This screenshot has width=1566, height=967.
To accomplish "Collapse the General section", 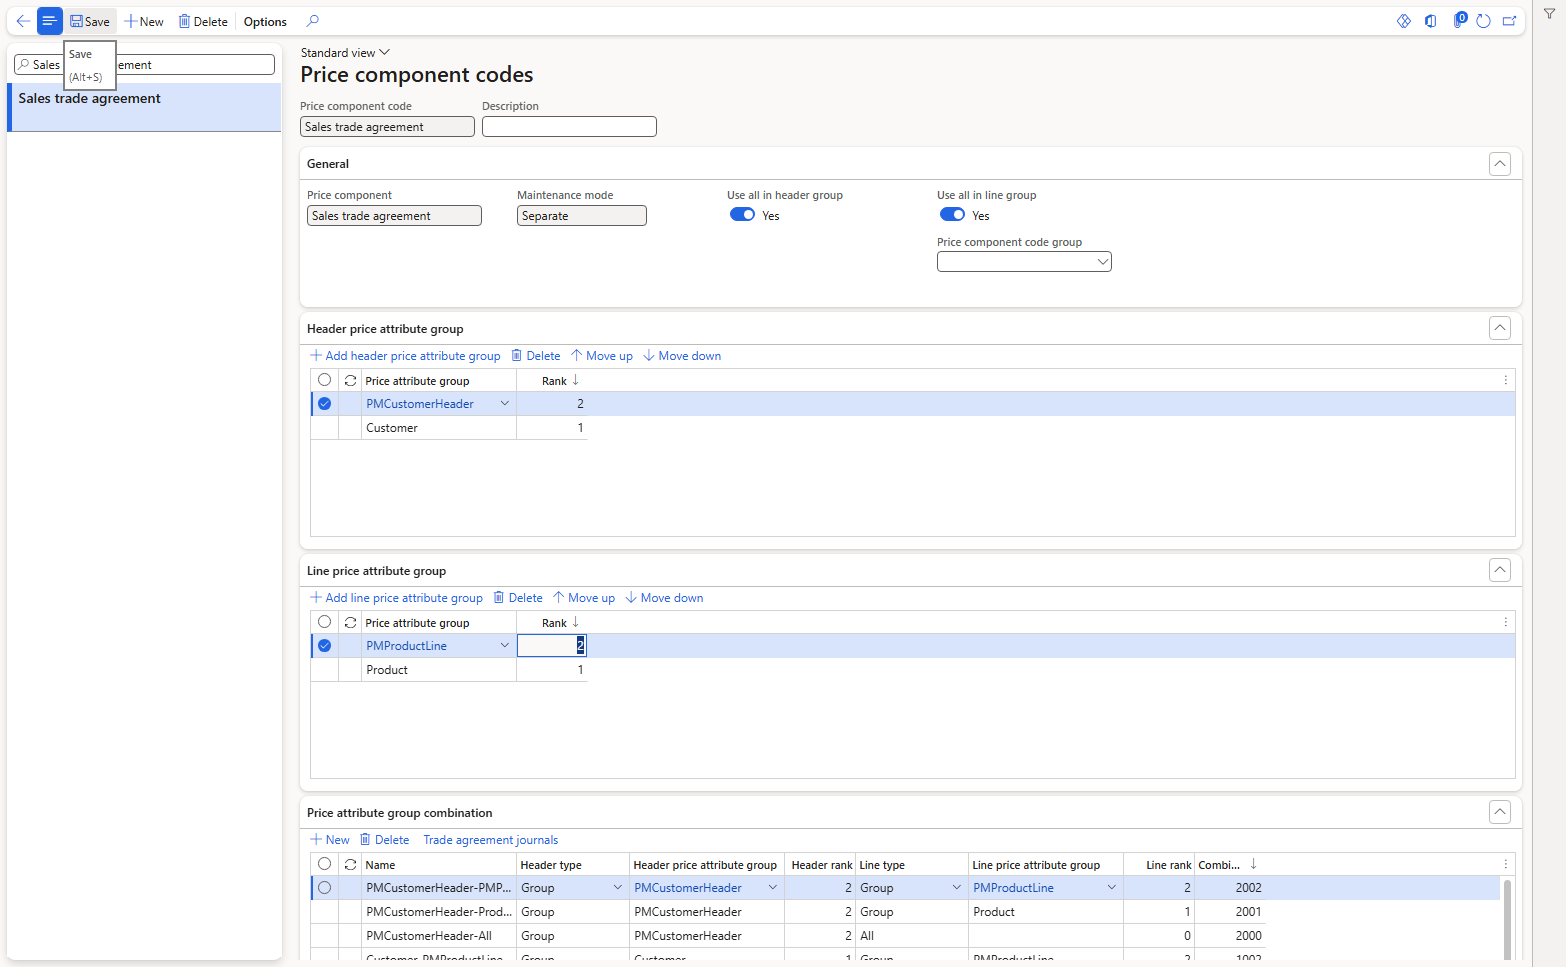I will pyautogui.click(x=1500, y=164).
